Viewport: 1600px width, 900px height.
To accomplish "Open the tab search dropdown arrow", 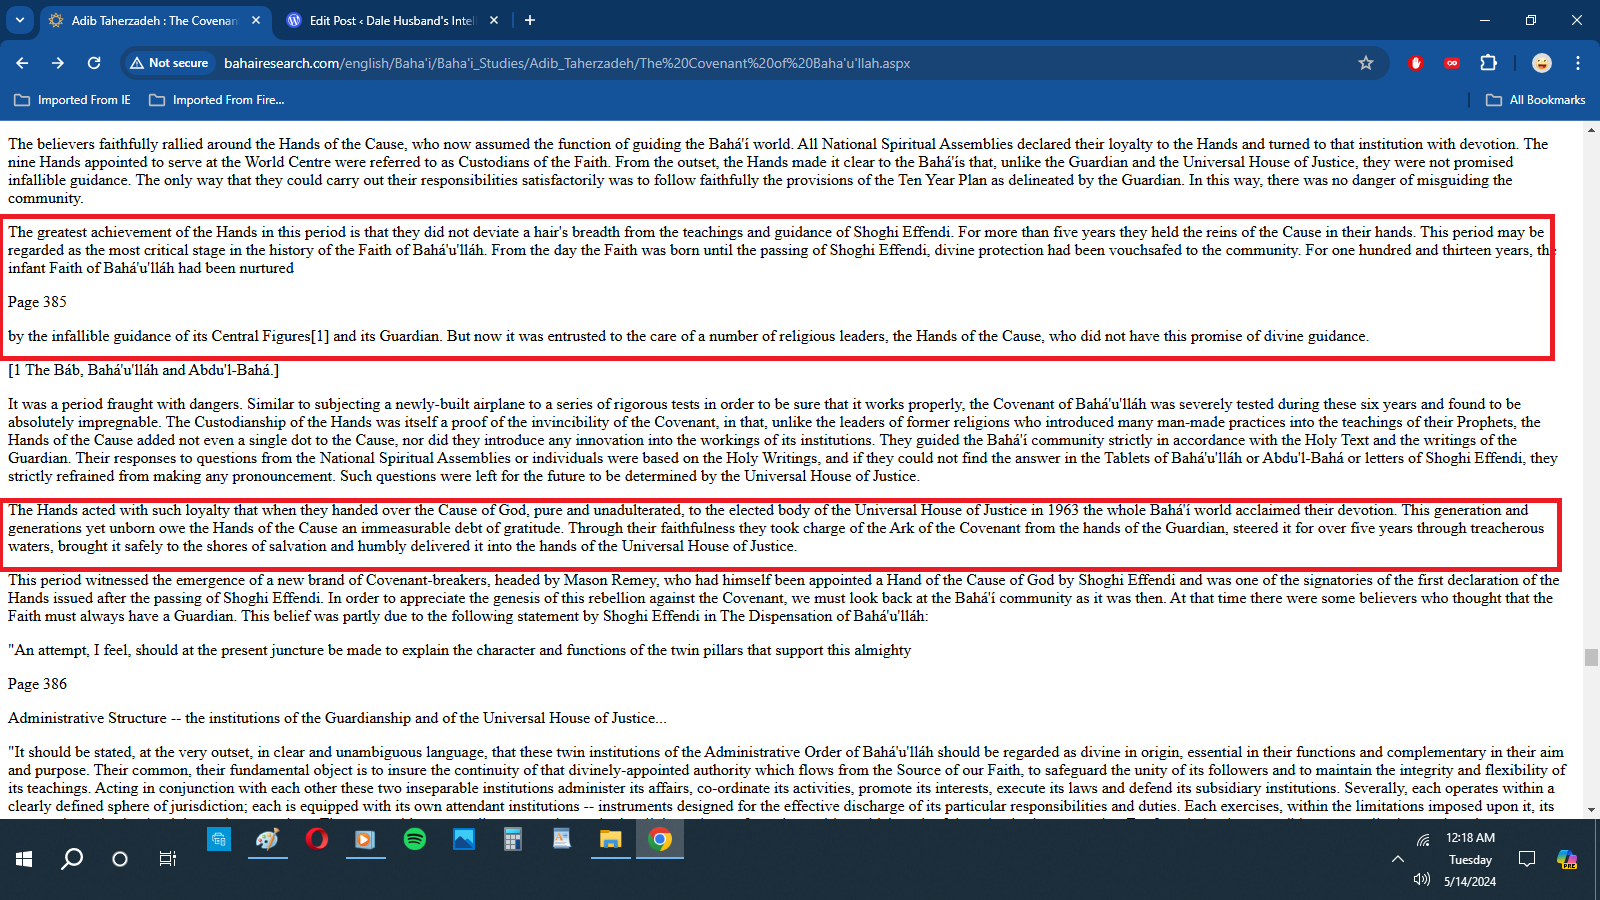I will [x=20, y=20].
